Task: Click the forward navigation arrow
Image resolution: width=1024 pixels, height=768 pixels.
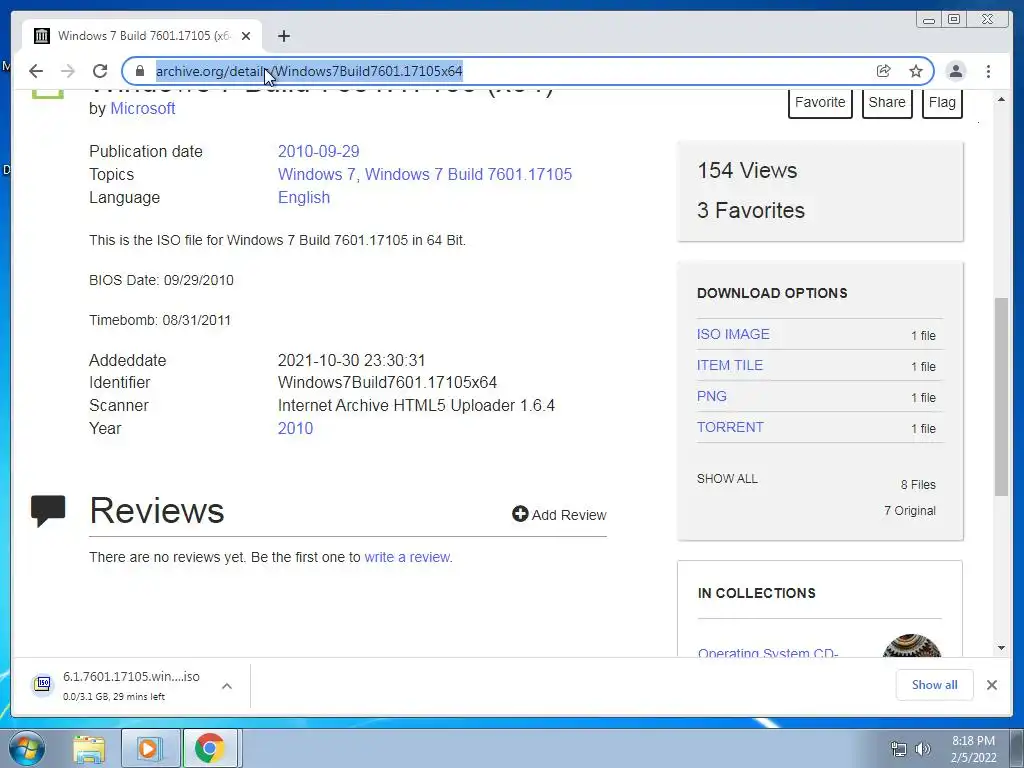Action: (x=68, y=71)
